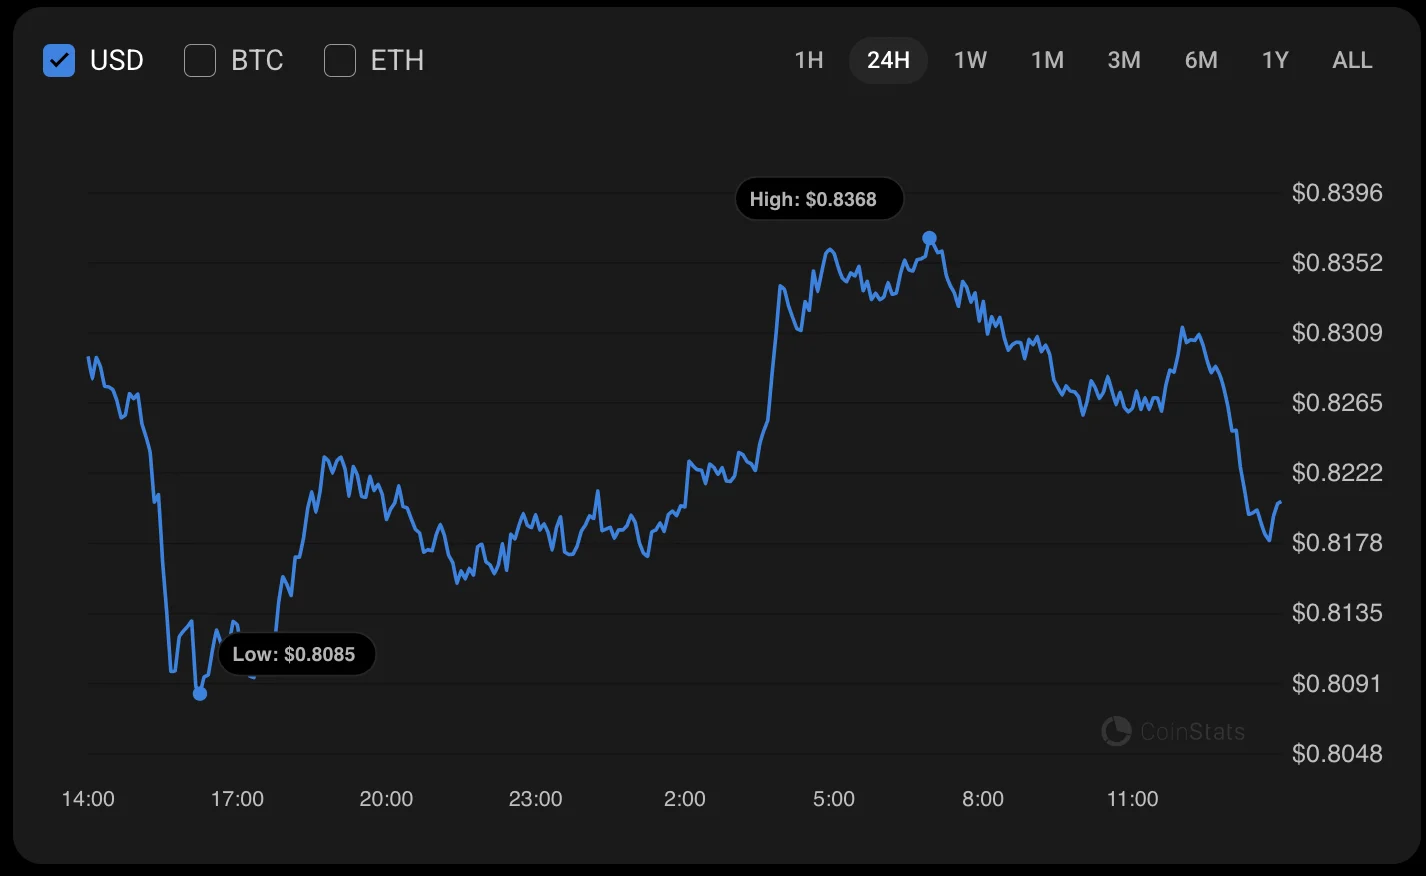This screenshot has height=876, width=1426.
Task: Display the ALL time price chart
Action: 1352,61
